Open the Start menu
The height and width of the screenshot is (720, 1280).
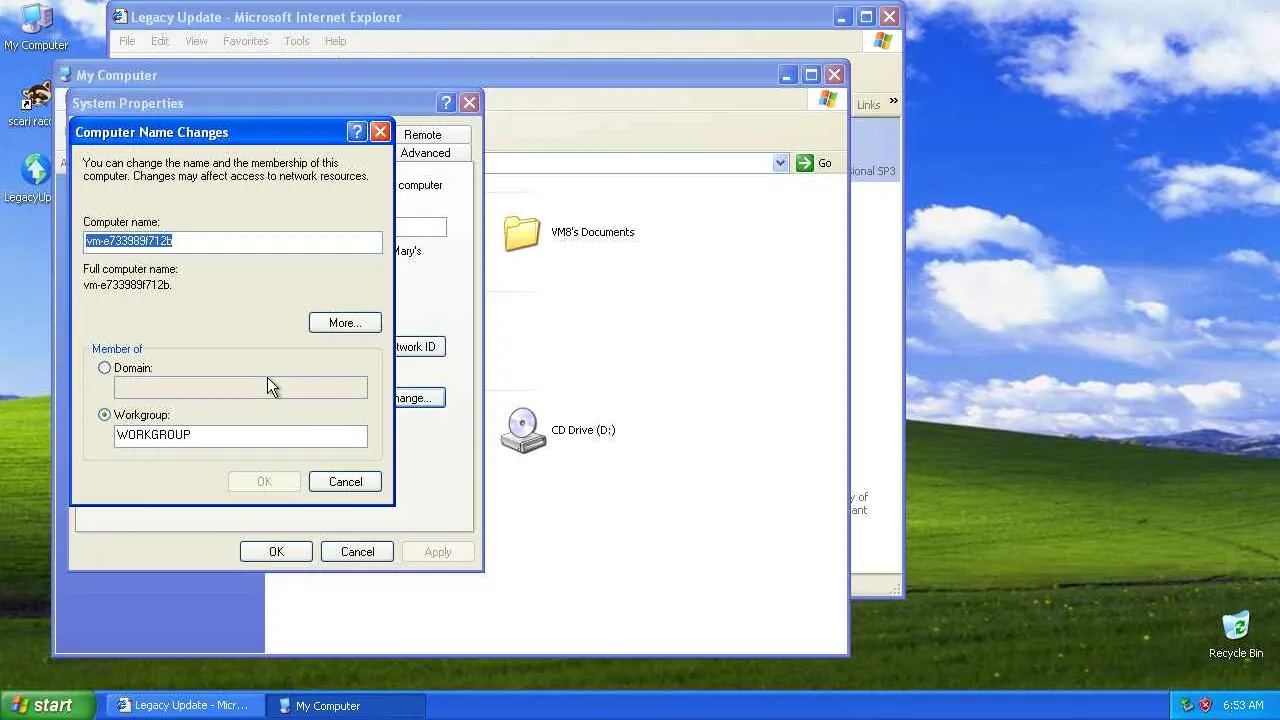tap(48, 705)
